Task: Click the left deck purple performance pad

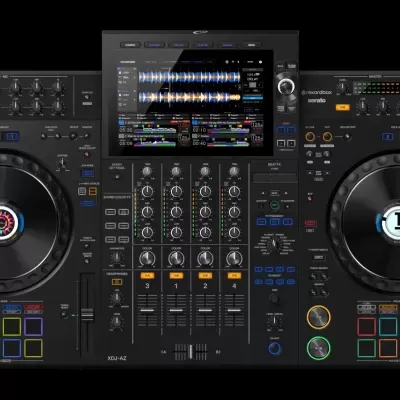Action: tap(33, 327)
